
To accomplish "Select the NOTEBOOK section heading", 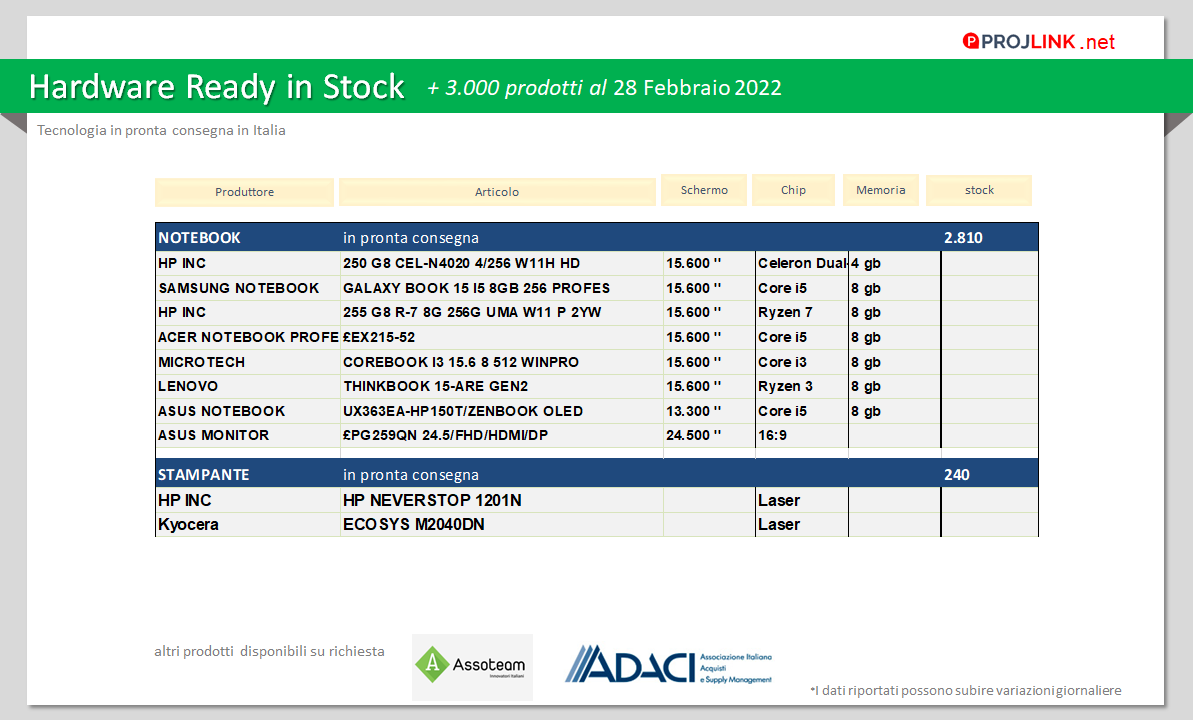I will pyautogui.click(x=199, y=237).
